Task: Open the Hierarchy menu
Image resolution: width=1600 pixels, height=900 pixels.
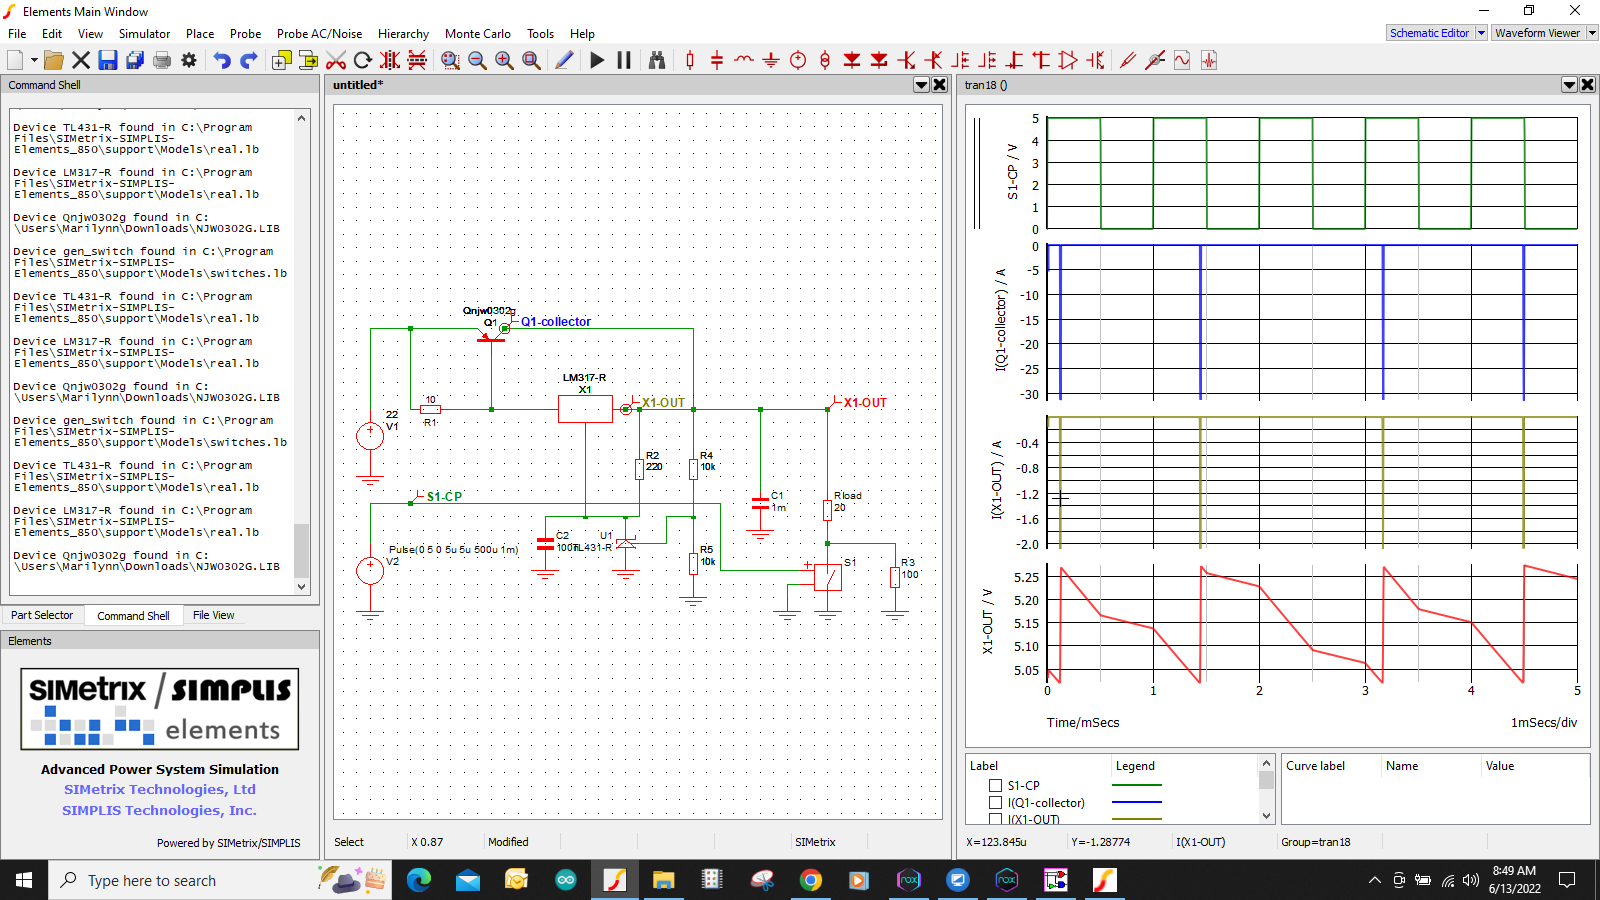Action: pos(403,33)
